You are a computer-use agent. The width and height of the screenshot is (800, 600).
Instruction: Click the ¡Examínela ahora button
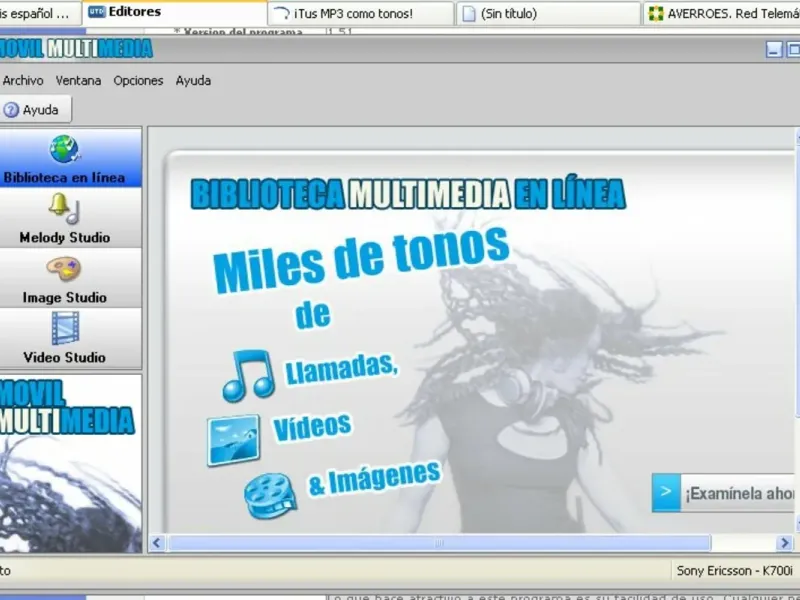(x=723, y=493)
